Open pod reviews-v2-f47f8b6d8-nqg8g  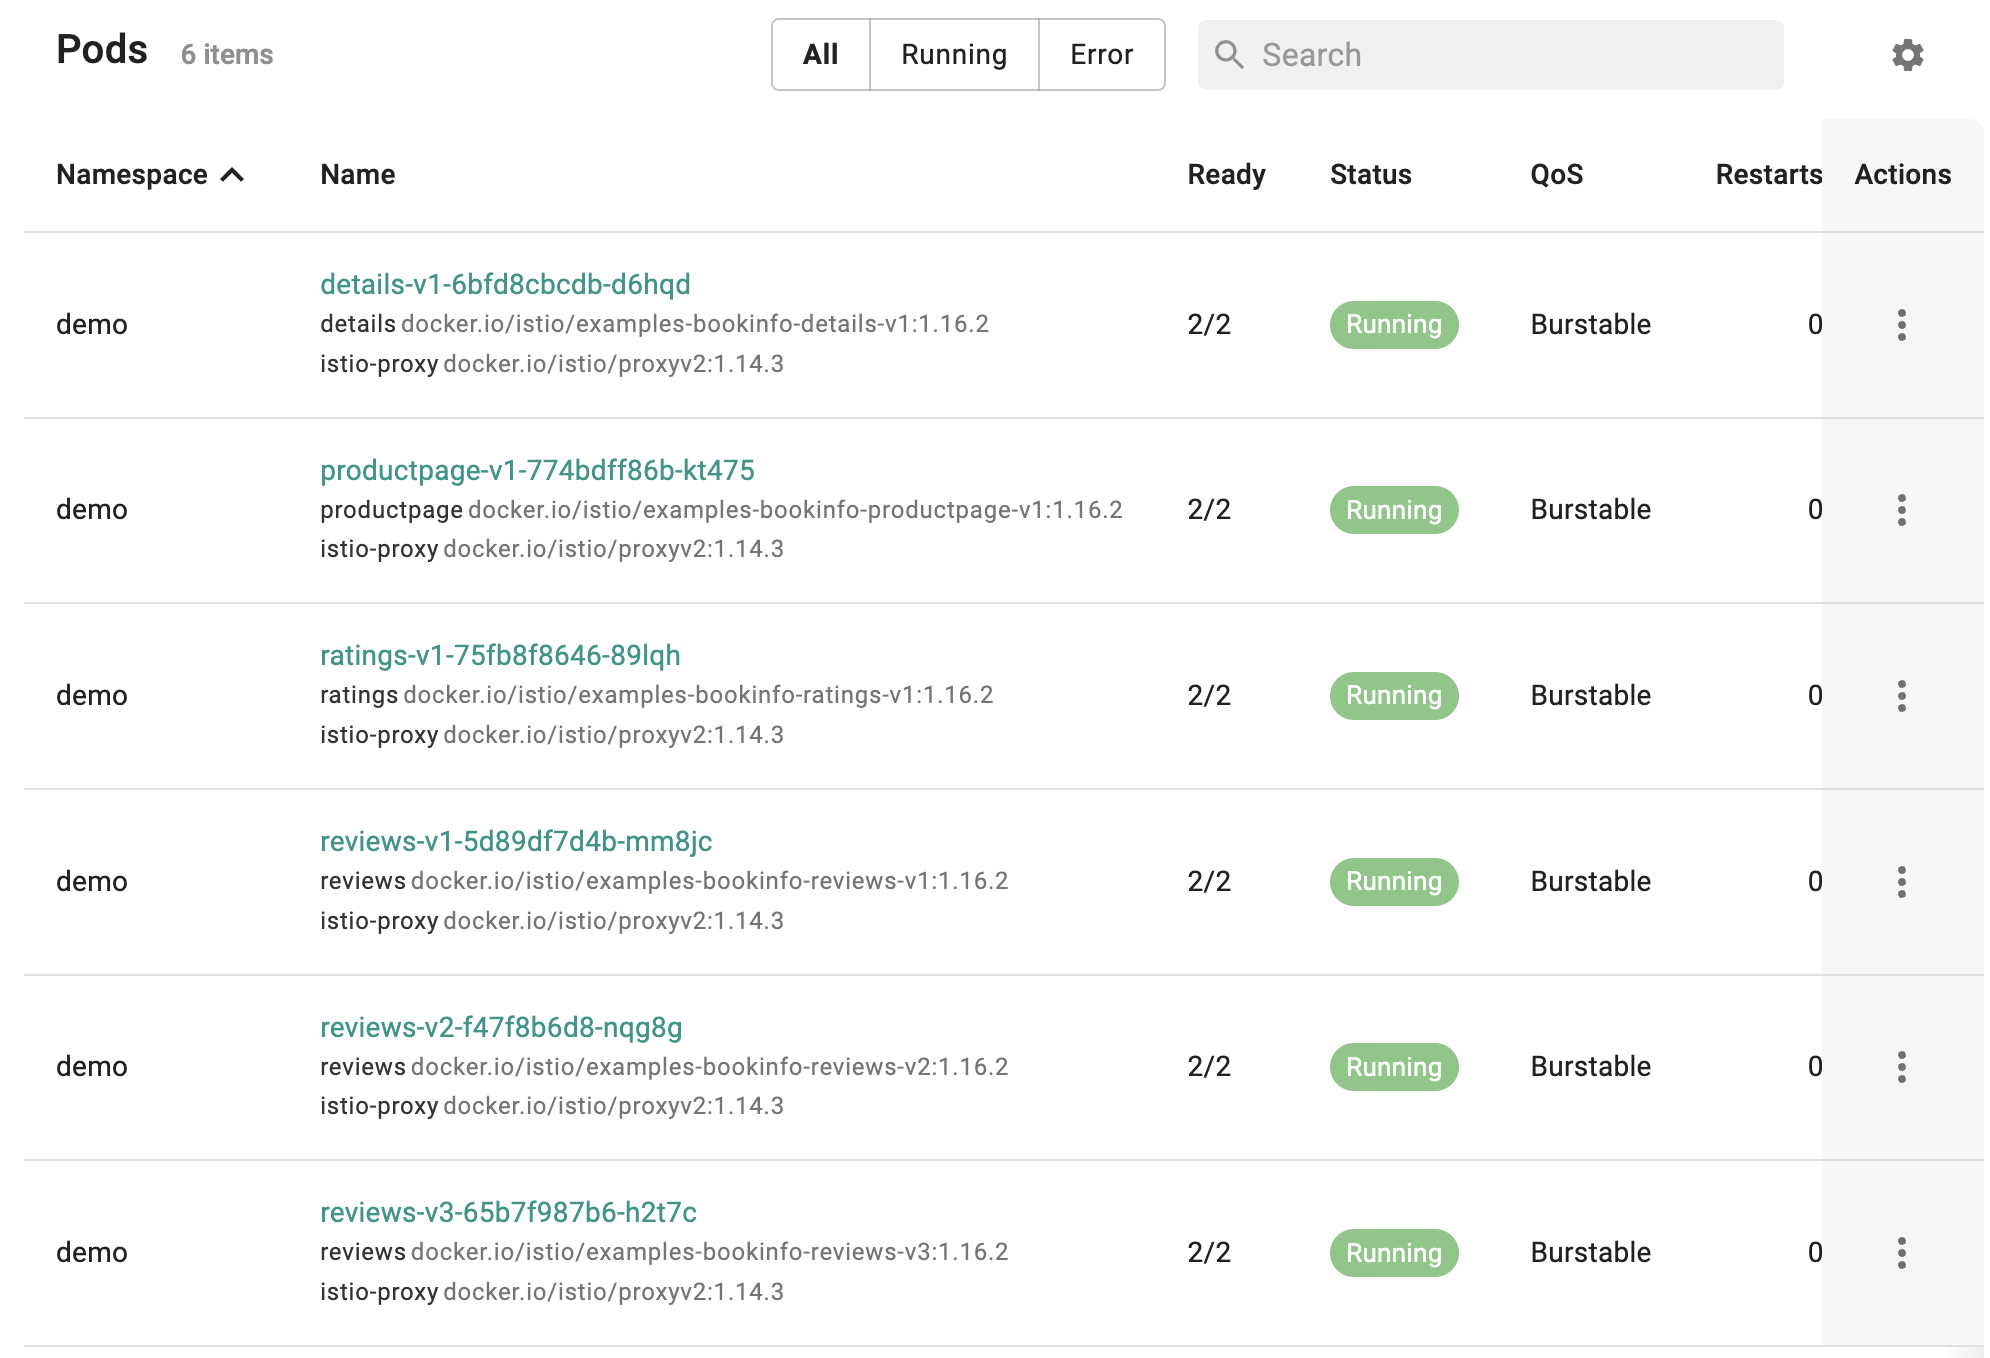coord(501,1027)
